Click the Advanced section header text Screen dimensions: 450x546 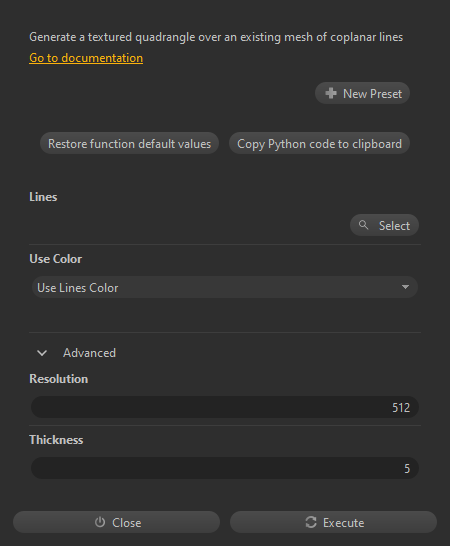click(89, 353)
